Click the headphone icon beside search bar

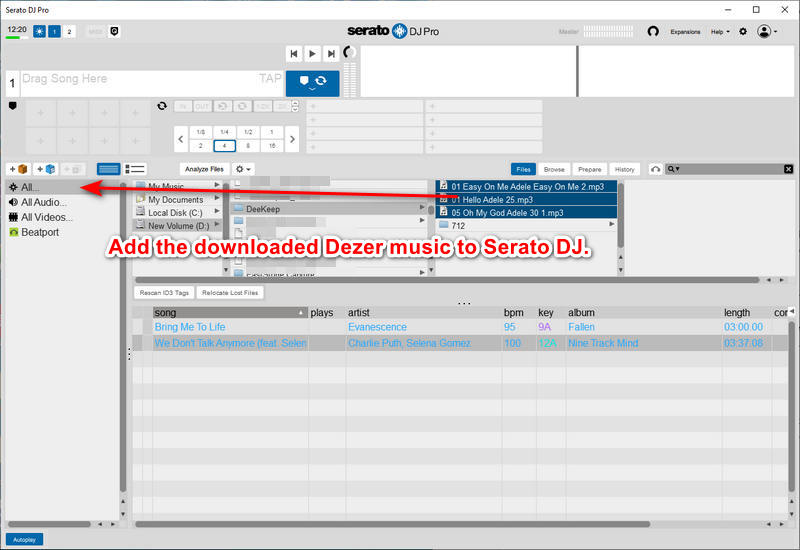pos(655,169)
